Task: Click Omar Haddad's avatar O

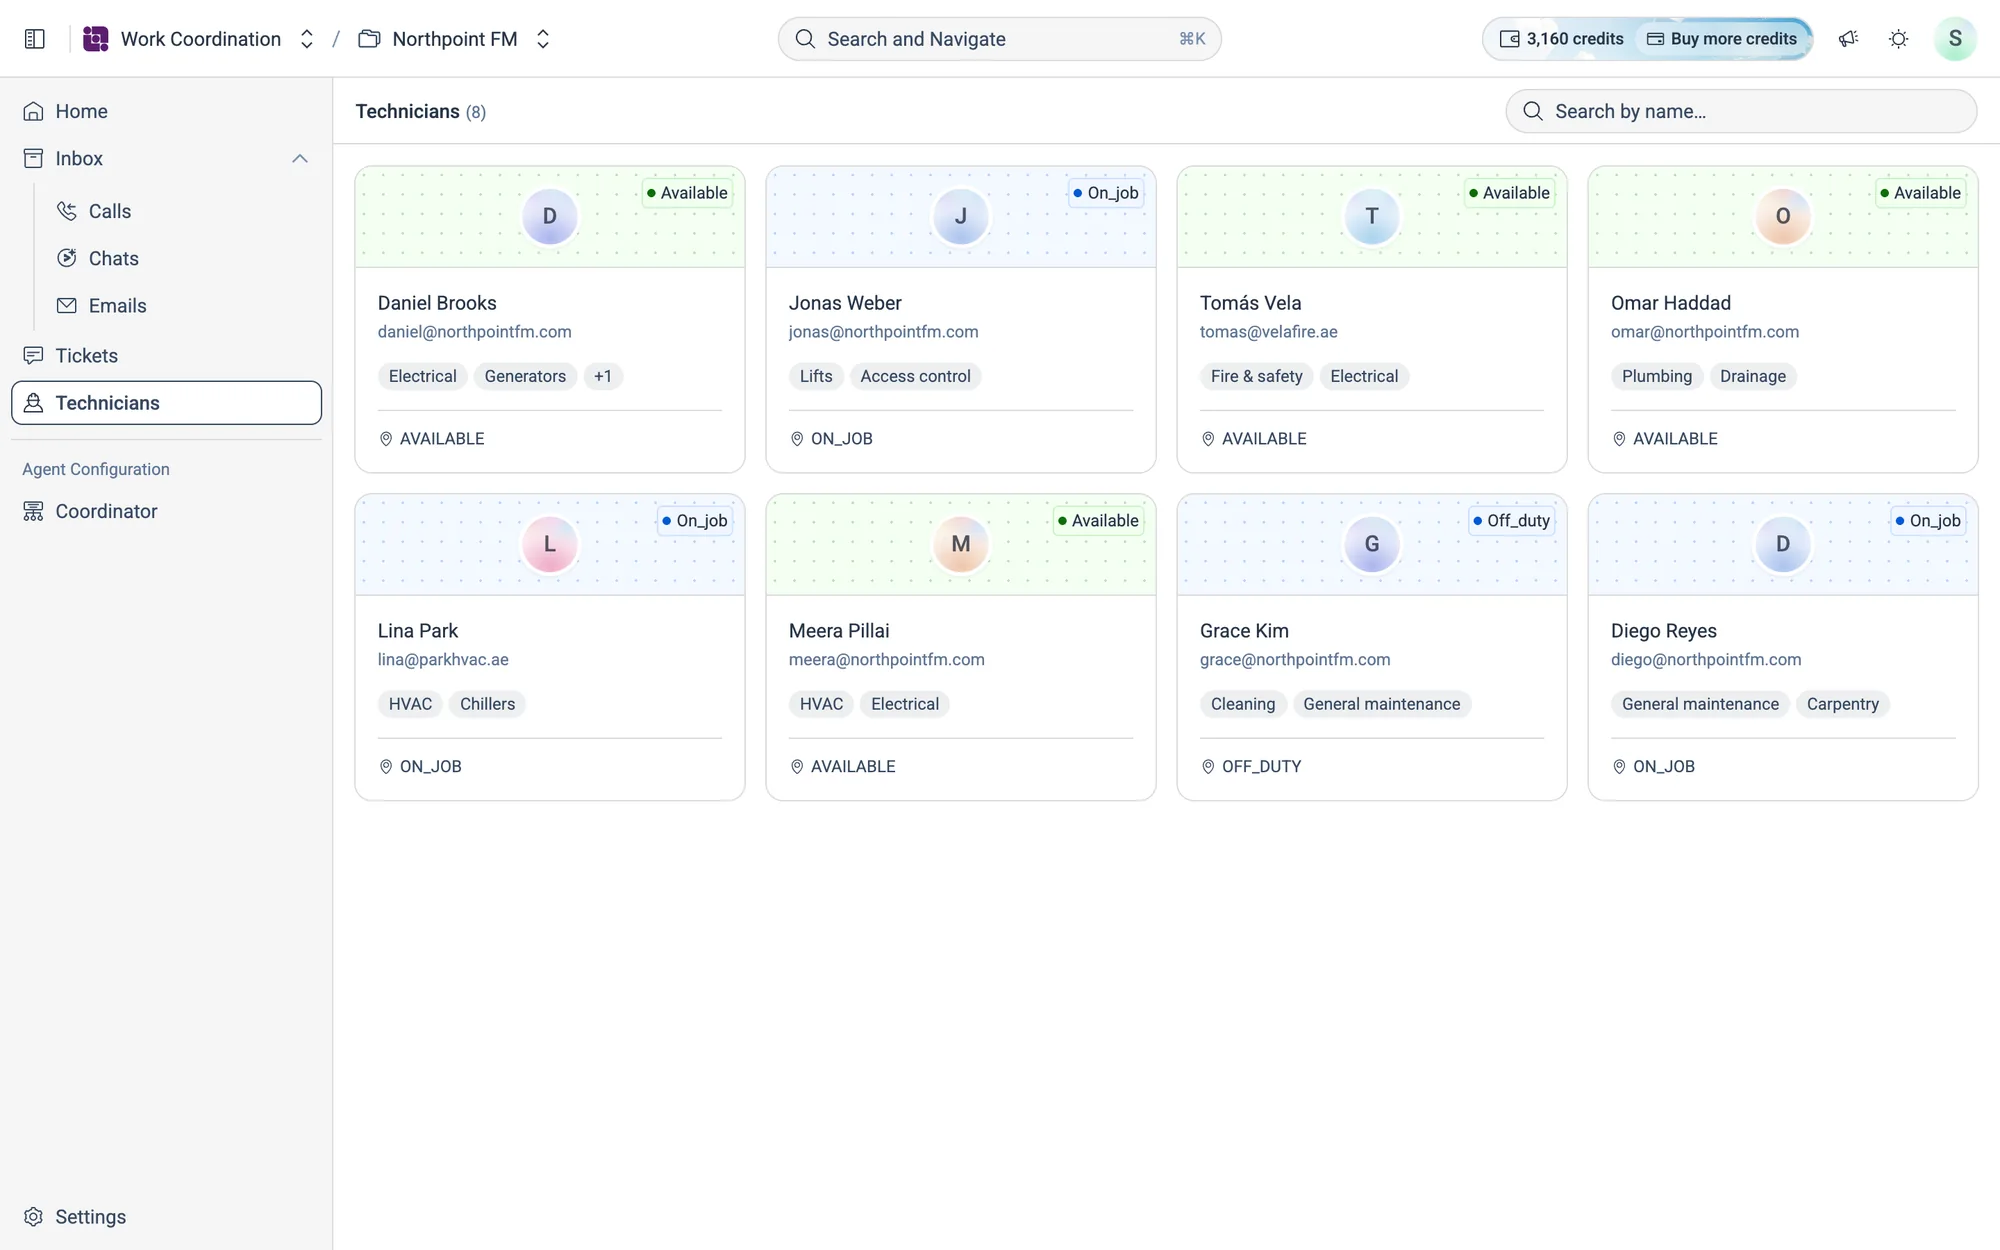Action: click(x=1782, y=216)
